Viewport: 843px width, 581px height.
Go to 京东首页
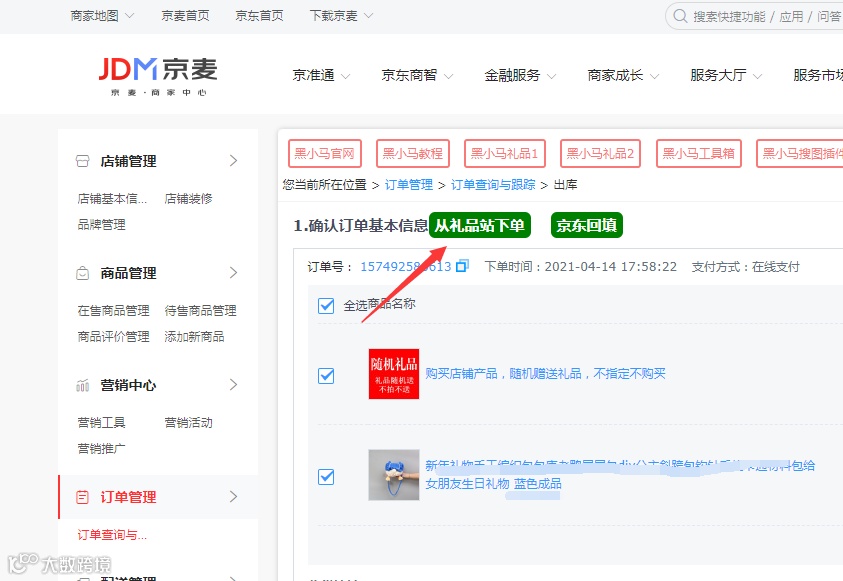point(260,16)
